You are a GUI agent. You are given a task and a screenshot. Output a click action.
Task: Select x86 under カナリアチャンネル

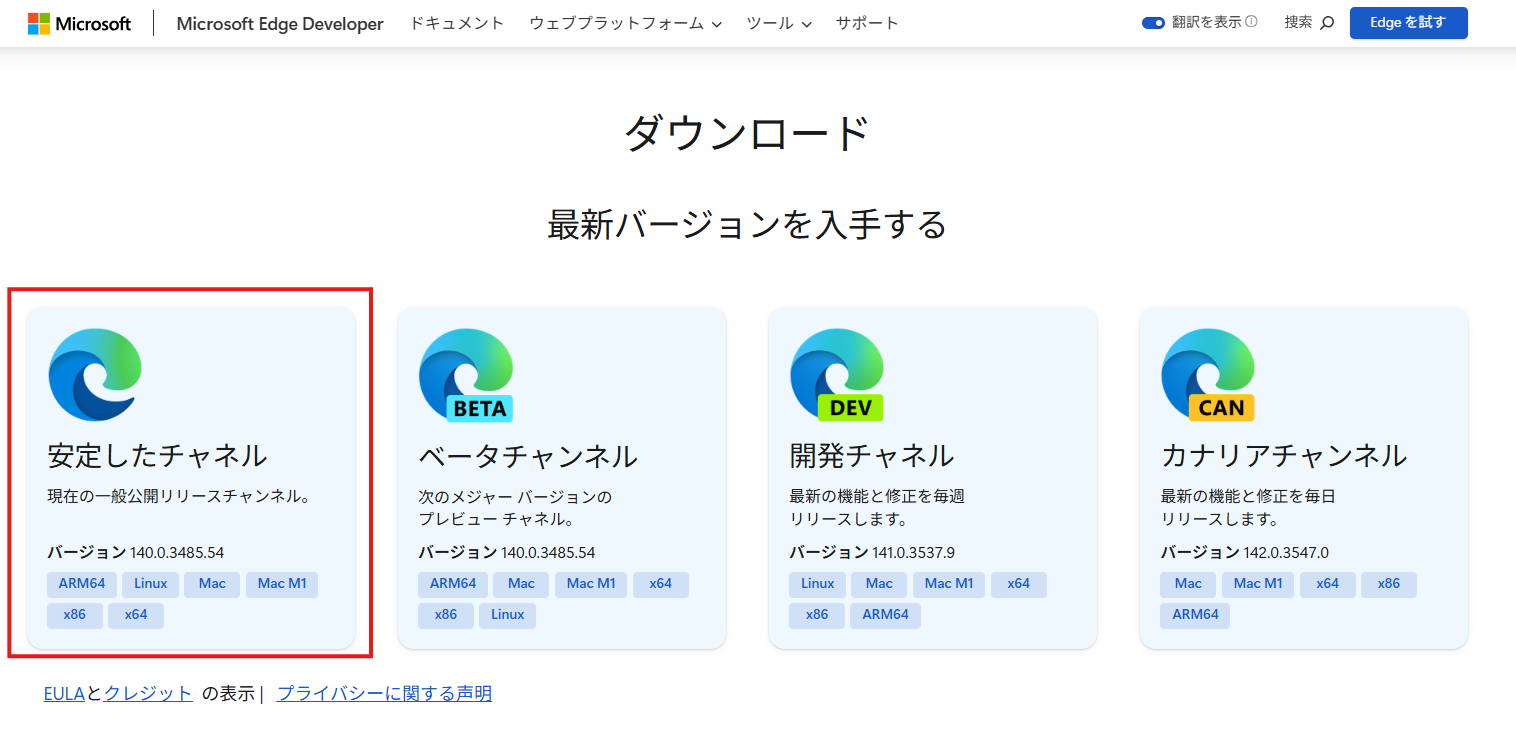pos(1389,584)
